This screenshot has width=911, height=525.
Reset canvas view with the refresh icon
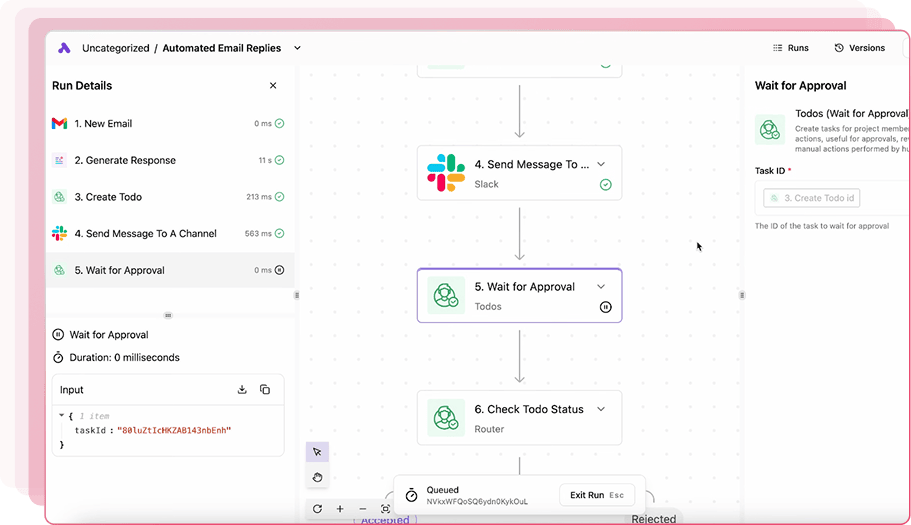(x=317, y=509)
